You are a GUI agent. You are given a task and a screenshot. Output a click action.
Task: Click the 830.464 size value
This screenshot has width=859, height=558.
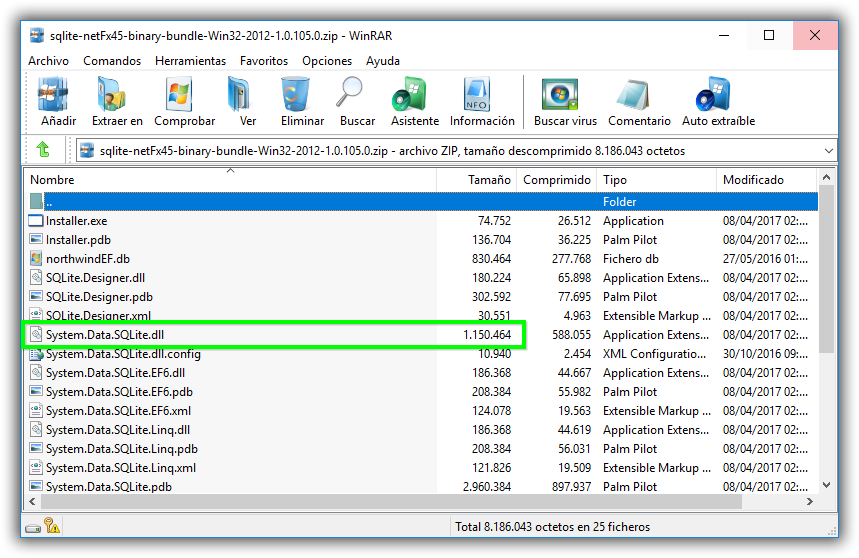point(491,258)
